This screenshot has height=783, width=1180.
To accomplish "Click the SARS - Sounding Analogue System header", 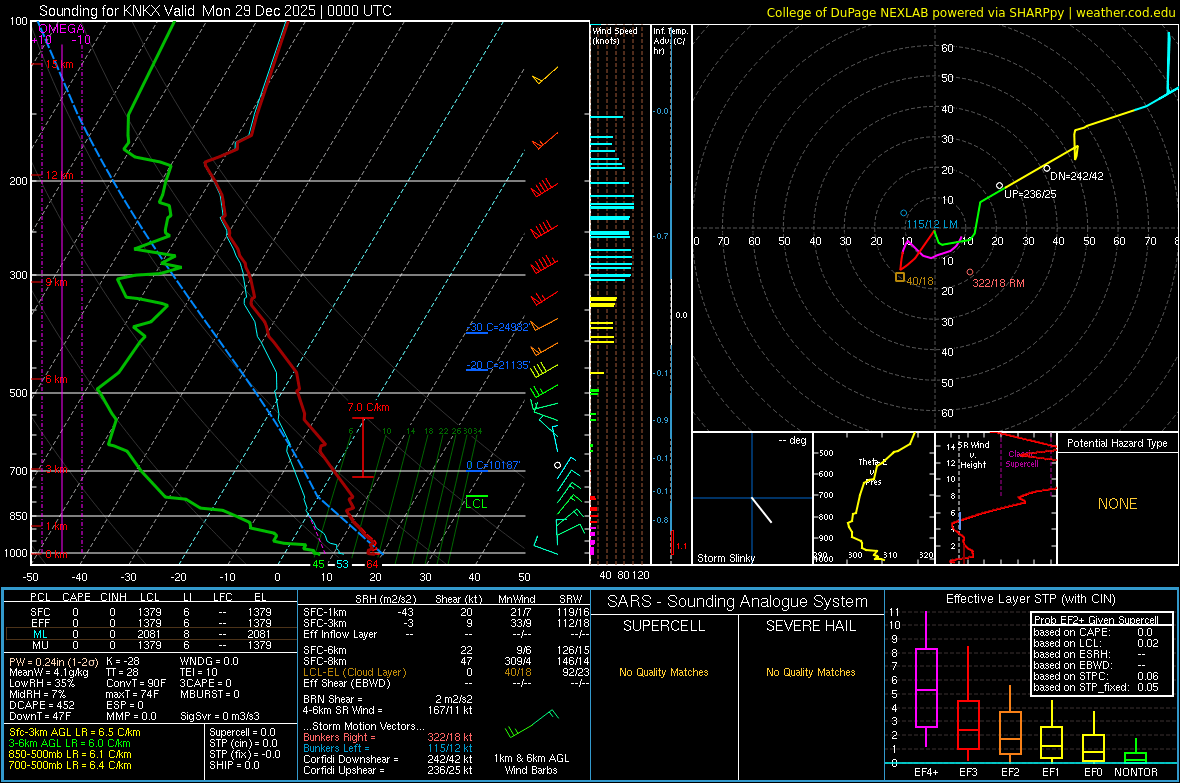I will [x=737, y=602].
